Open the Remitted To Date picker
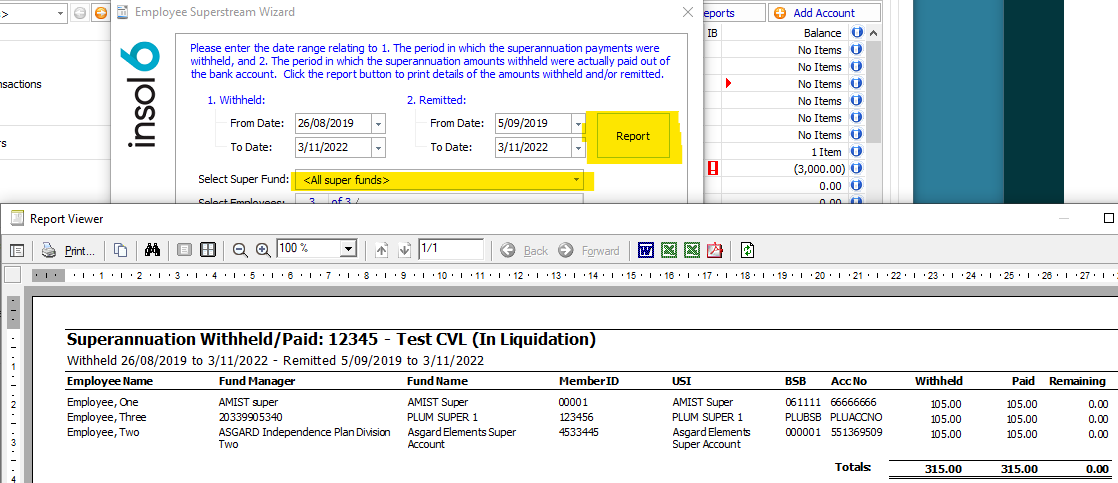Screen dimensions: 1118x483 [x=578, y=148]
